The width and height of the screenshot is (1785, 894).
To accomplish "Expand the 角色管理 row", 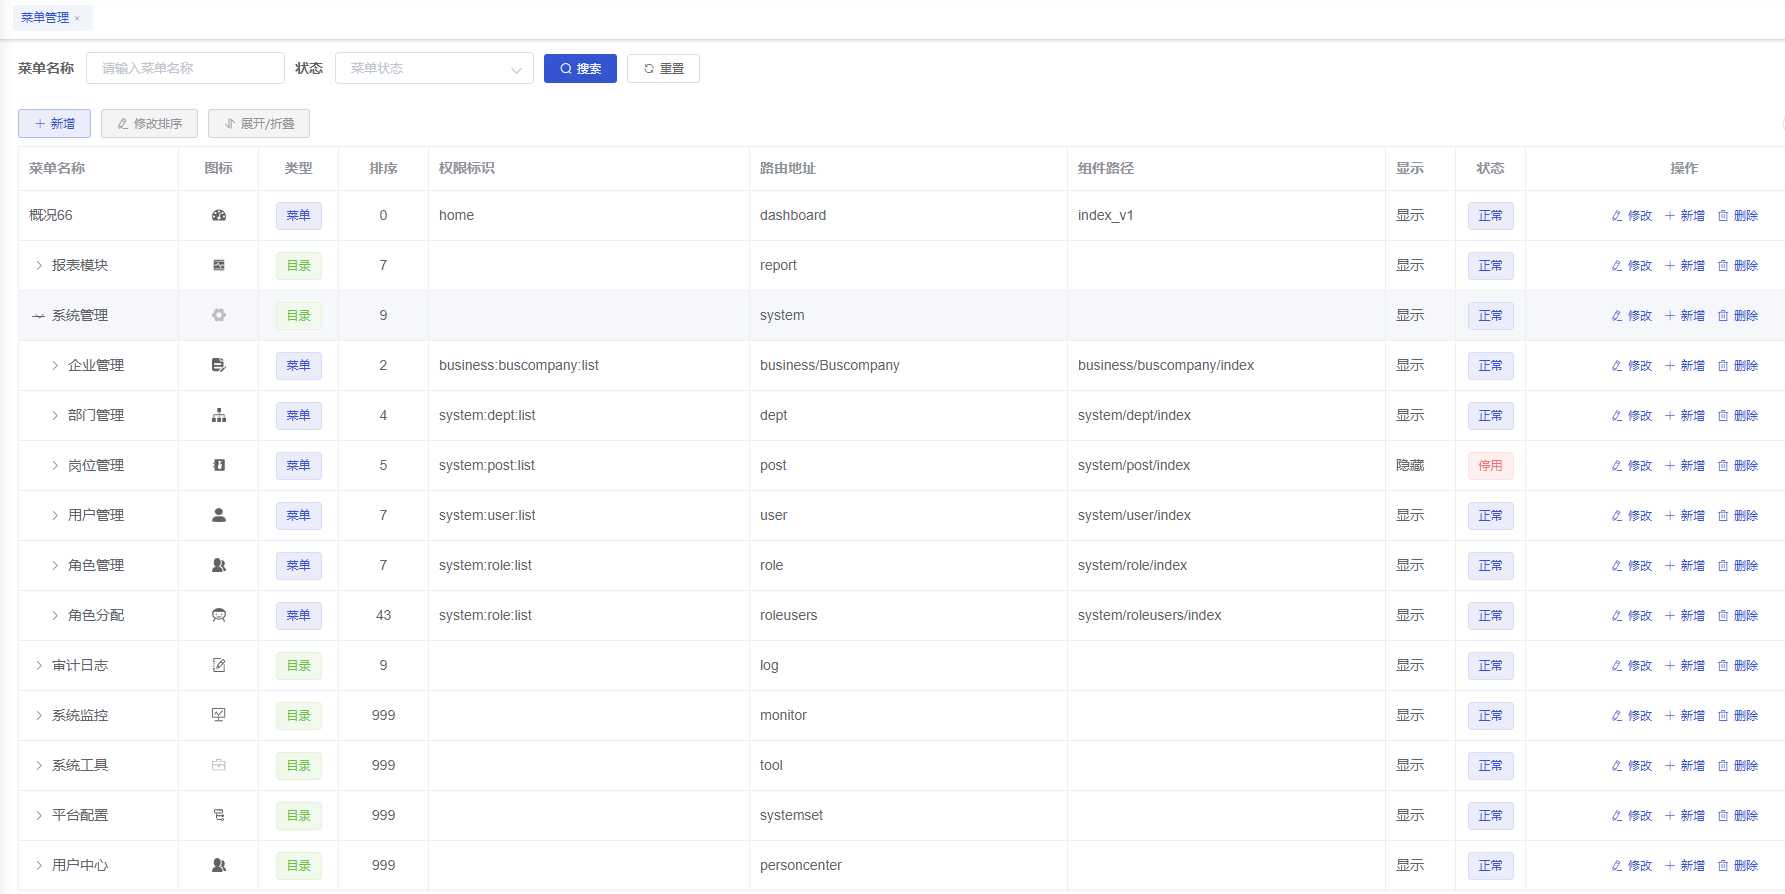I will tap(55, 565).
